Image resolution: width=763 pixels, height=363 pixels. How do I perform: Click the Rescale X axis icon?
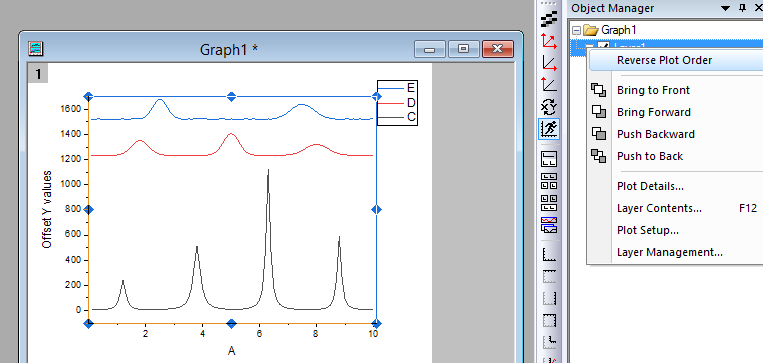[x=549, y=63]
